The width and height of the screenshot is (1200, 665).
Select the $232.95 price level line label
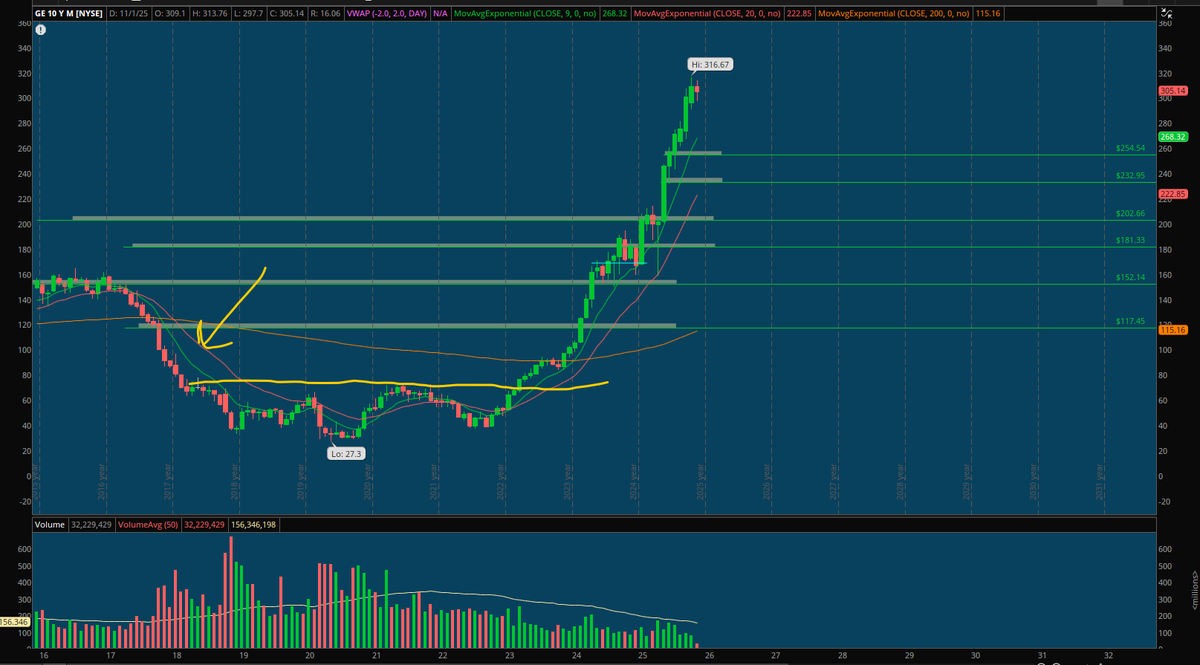pyautogui.click(x=1130, y=175)
